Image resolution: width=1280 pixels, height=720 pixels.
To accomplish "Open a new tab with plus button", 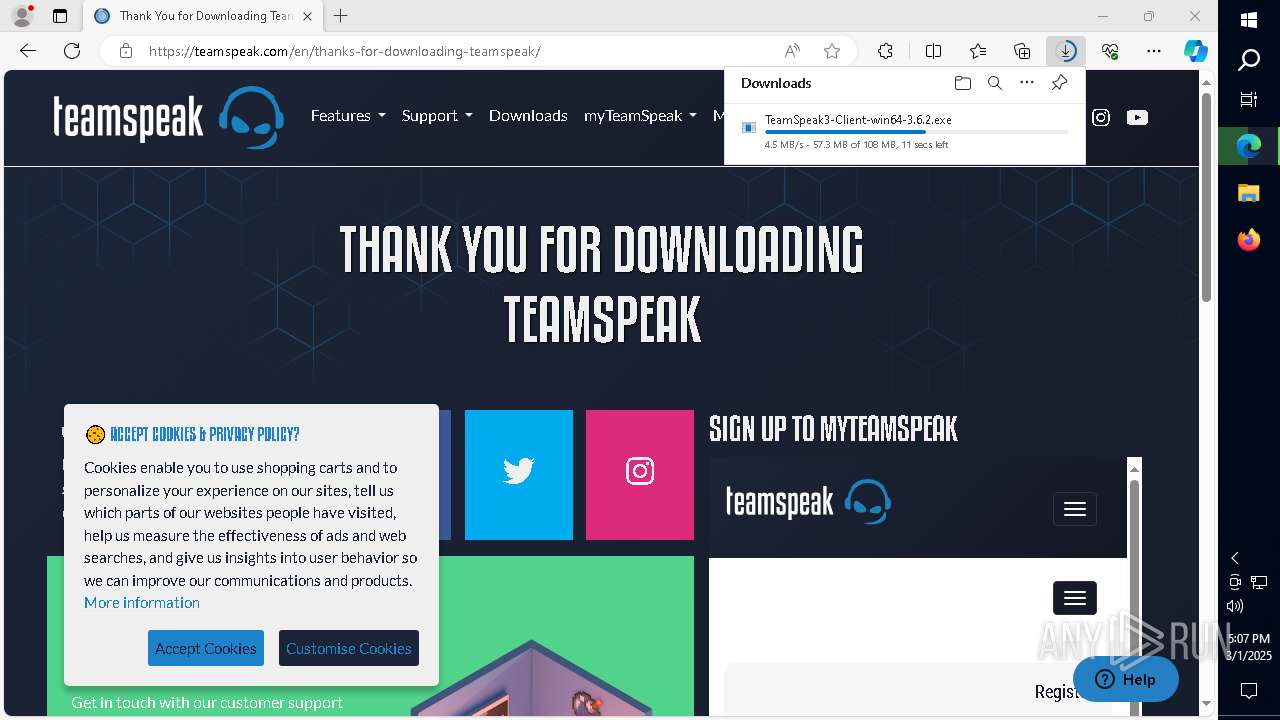I will pos(341,16).
